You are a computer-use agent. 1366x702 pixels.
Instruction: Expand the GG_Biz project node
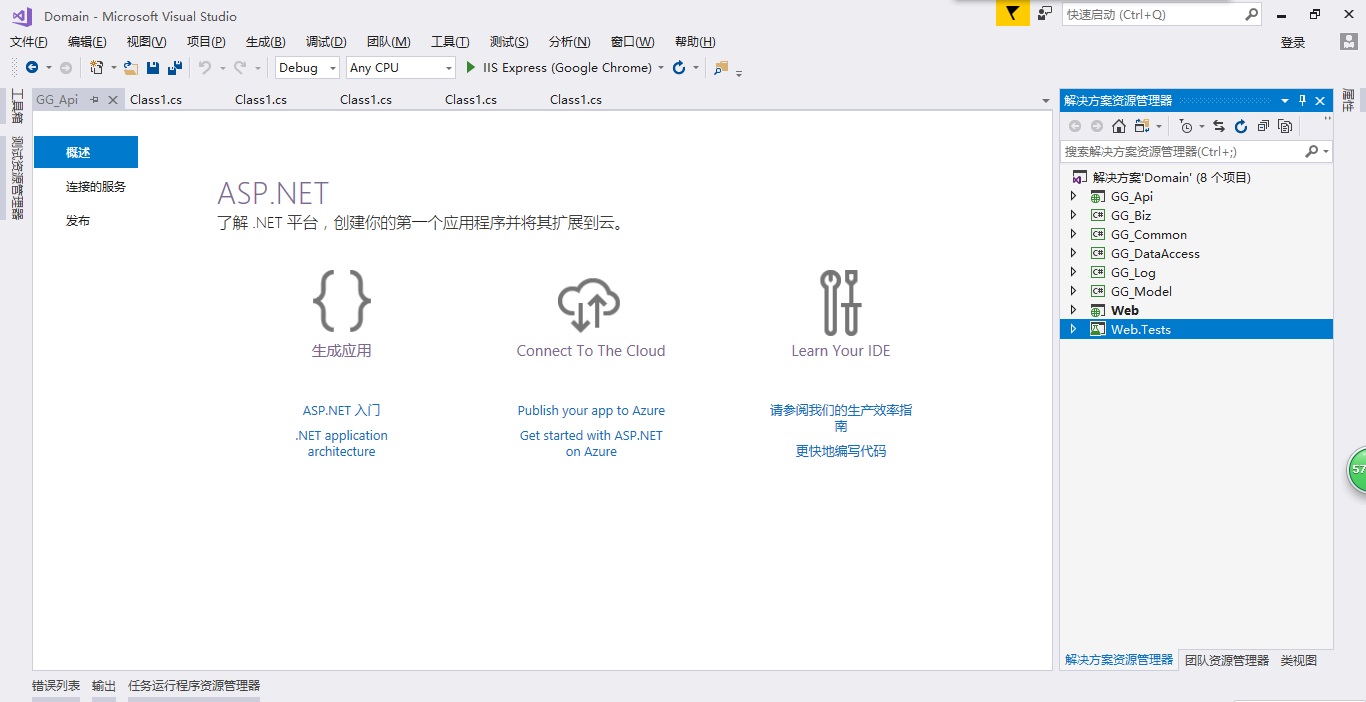[1074, 215]
